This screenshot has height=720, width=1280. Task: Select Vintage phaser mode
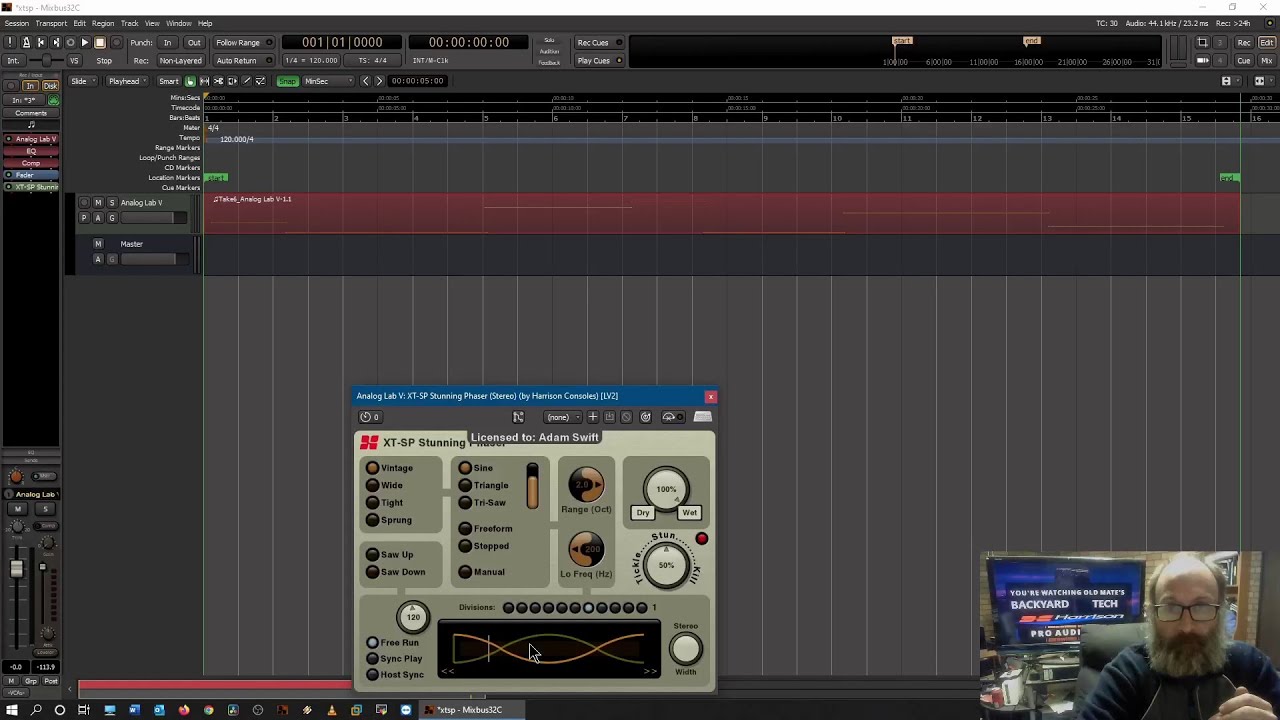pyautogui.click(x=389, y=468)
